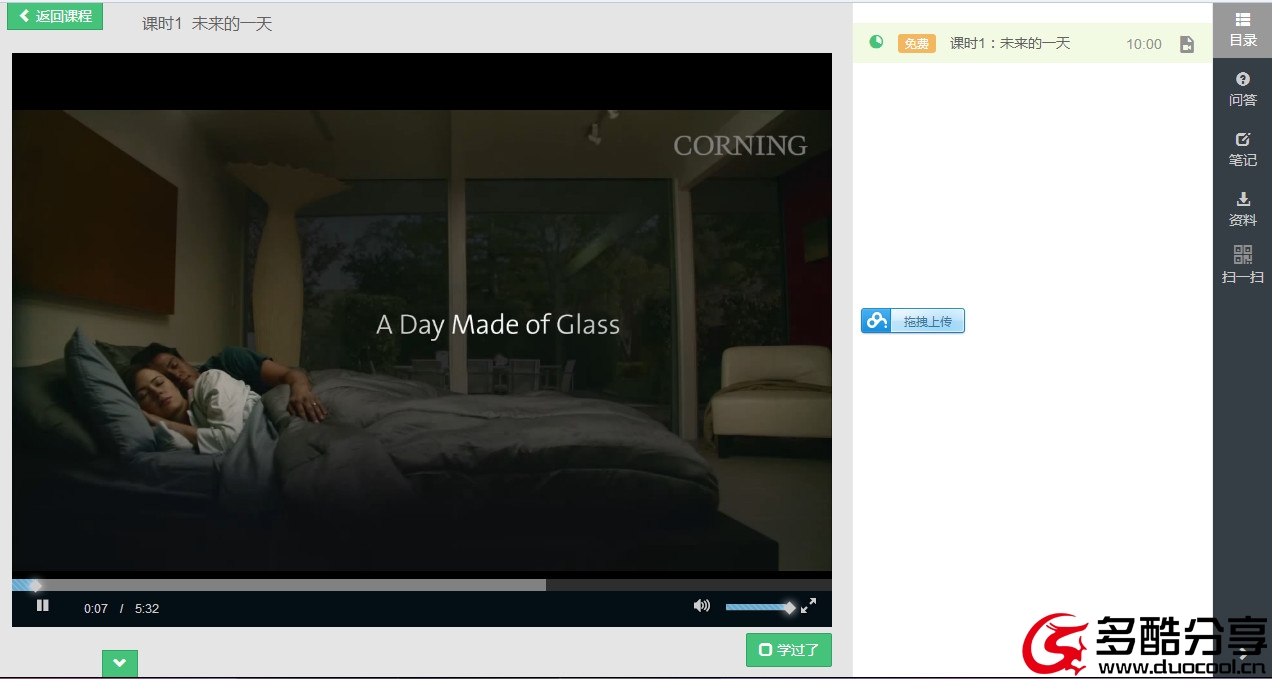The image size is (1272, 679).
Task: Click the progress bar playhead marker
Action: coord(35,585)
